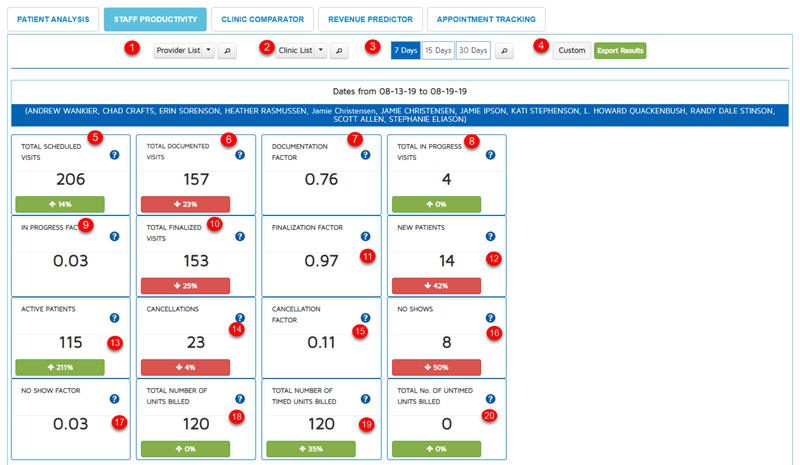Click the search icon beside 30 Days
Image resolution: width=800 pixels, height=465 pixels.
pos(504,50)
